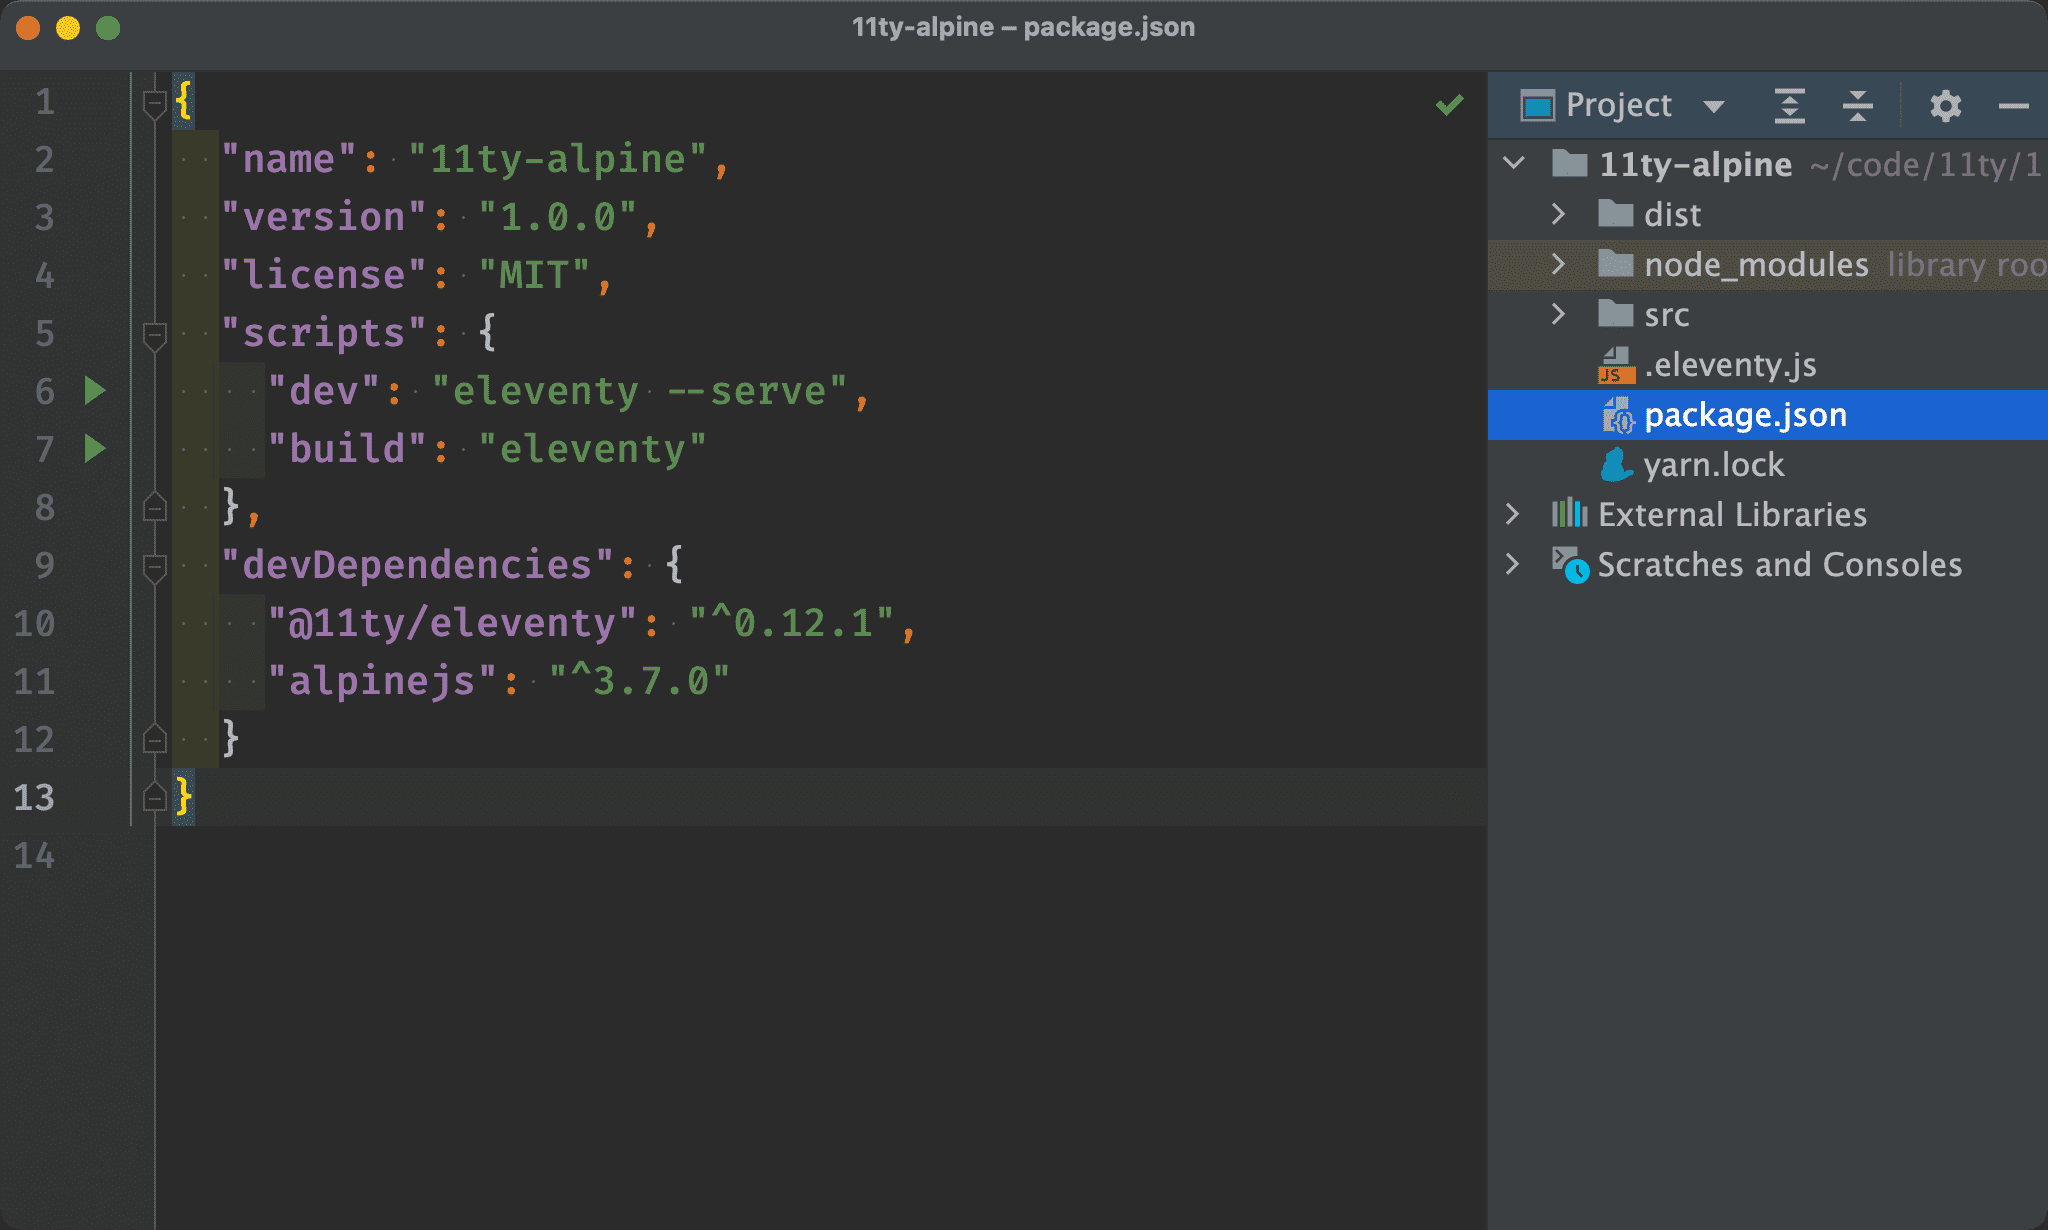This screenshot has width=2048, height=1230.
Task: Click Expand All in Project panel
Action: click(1789, 105)
